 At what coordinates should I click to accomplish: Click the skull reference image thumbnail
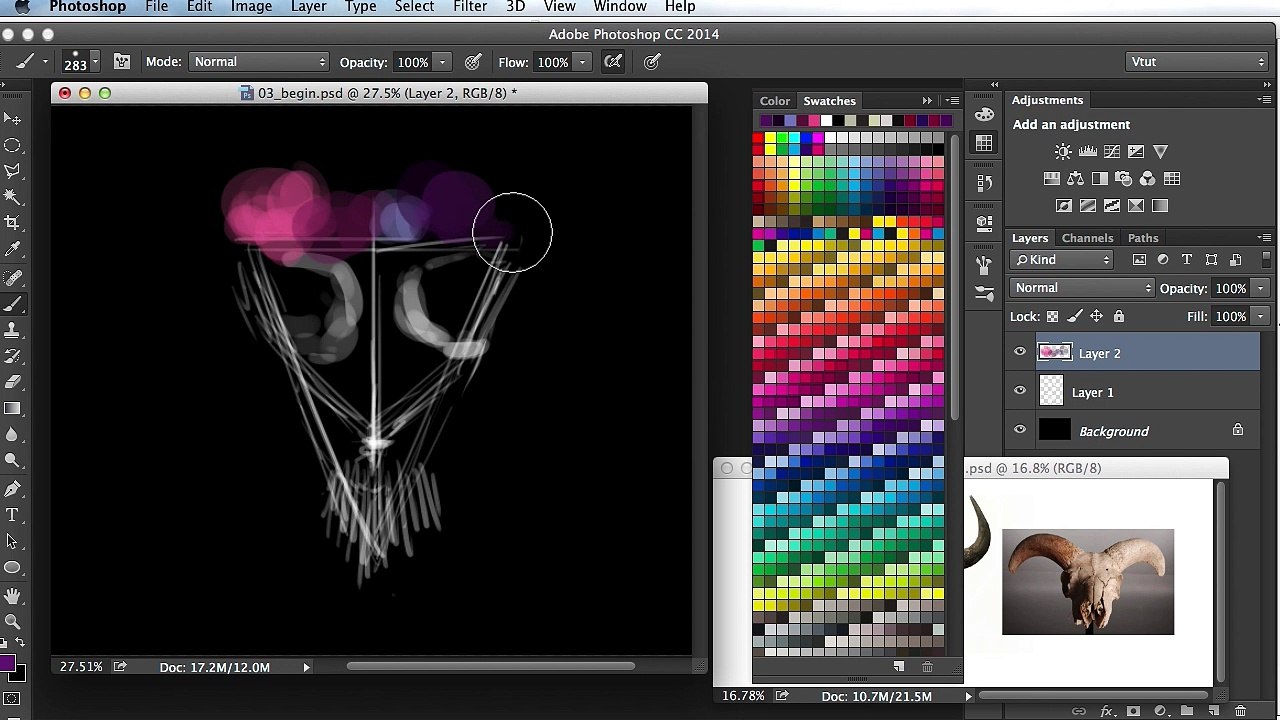pyautogui.click(x=1088, y=582)
